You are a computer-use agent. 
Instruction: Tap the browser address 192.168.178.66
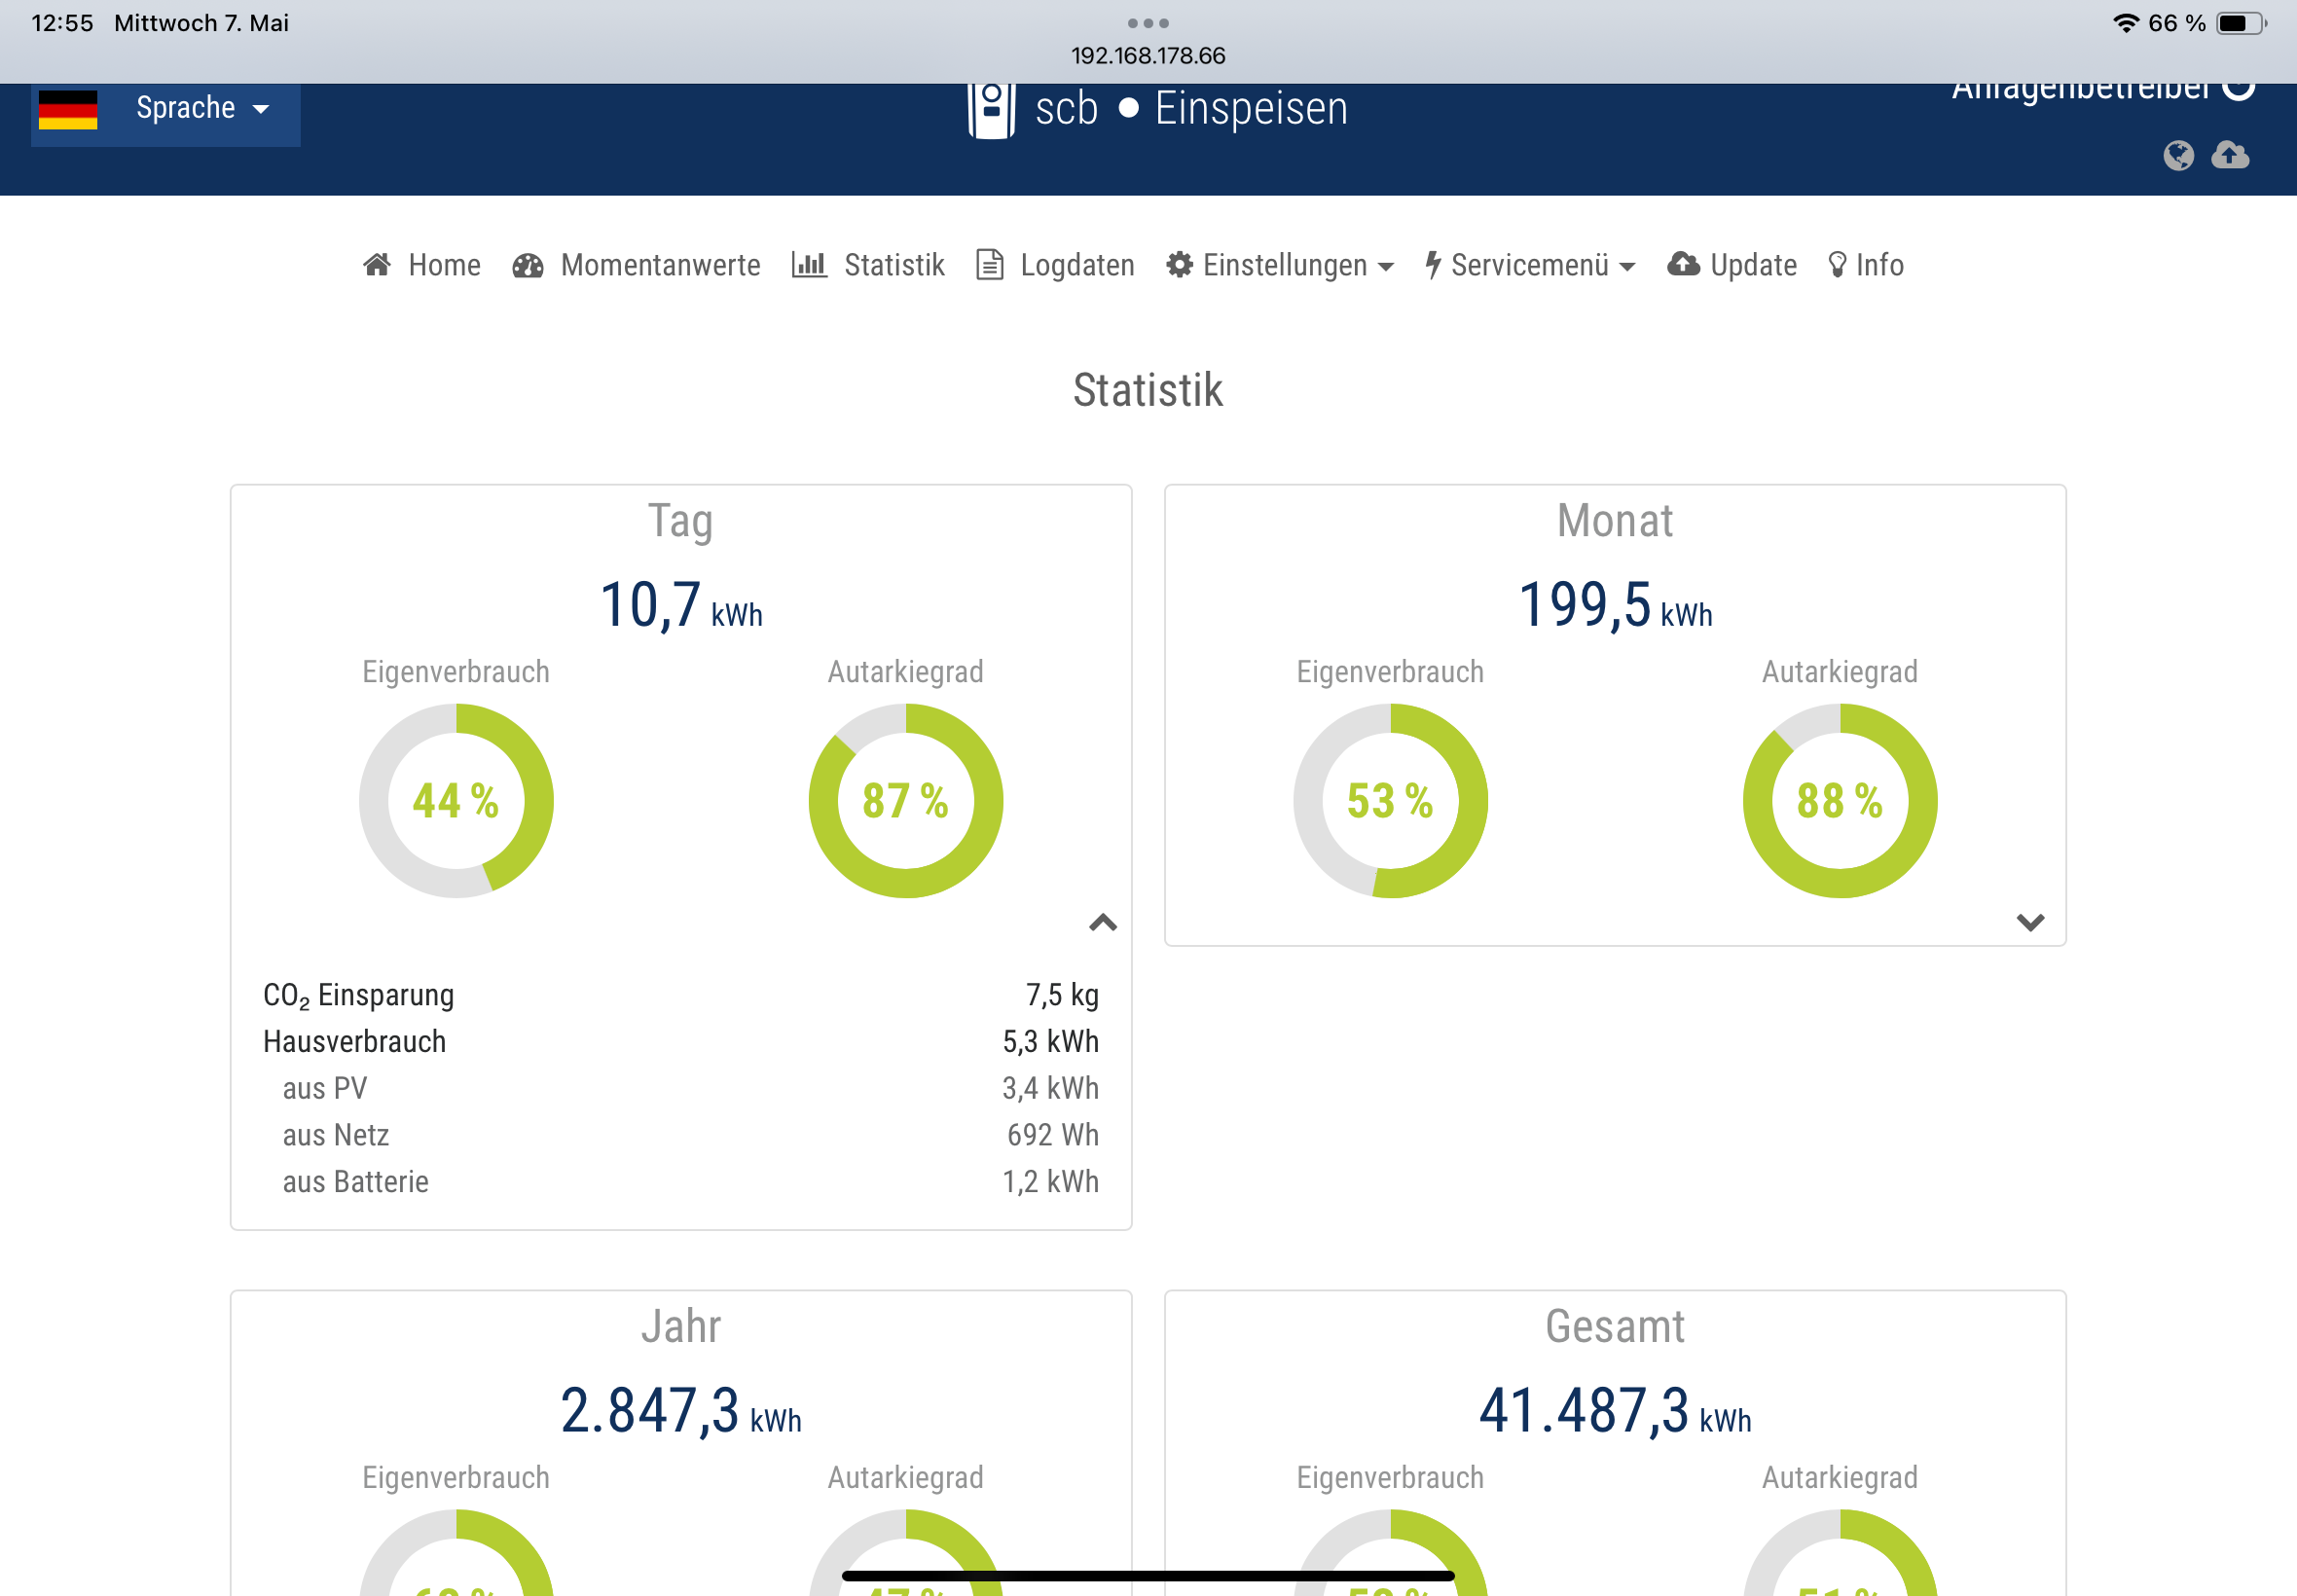[1148, 56]
